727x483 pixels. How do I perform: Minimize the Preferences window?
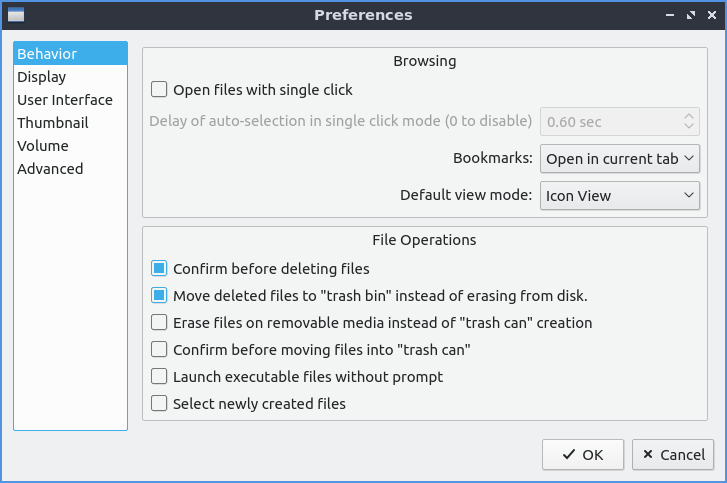pos(669,15)
